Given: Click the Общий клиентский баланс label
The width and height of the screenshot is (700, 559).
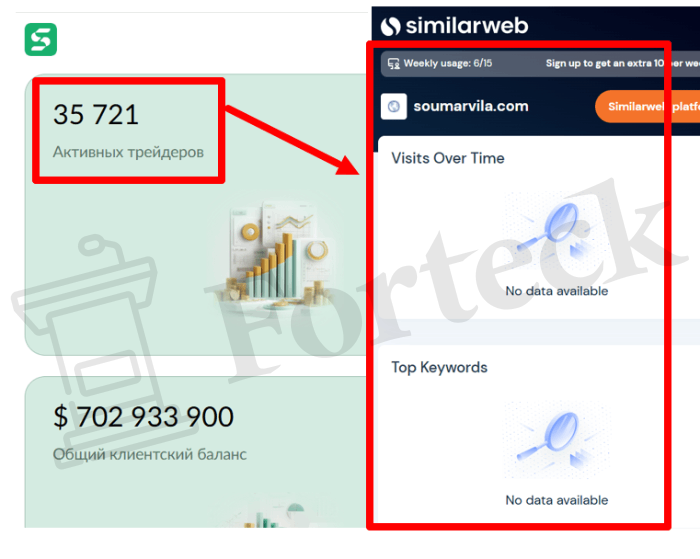Looking at the screenshot, I should point(150,455).
